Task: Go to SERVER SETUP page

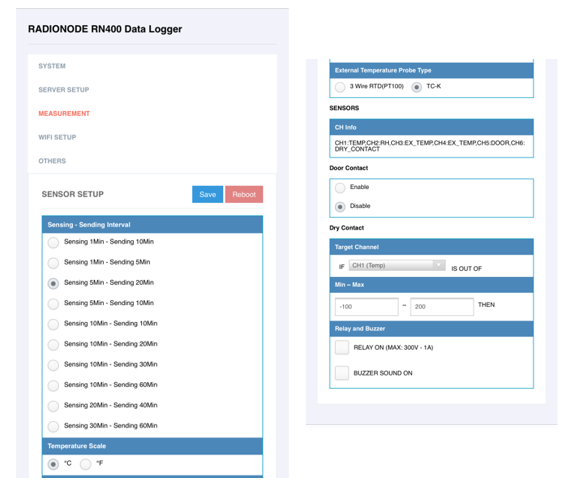Action: pyautogui.click(x=64, y=90)
